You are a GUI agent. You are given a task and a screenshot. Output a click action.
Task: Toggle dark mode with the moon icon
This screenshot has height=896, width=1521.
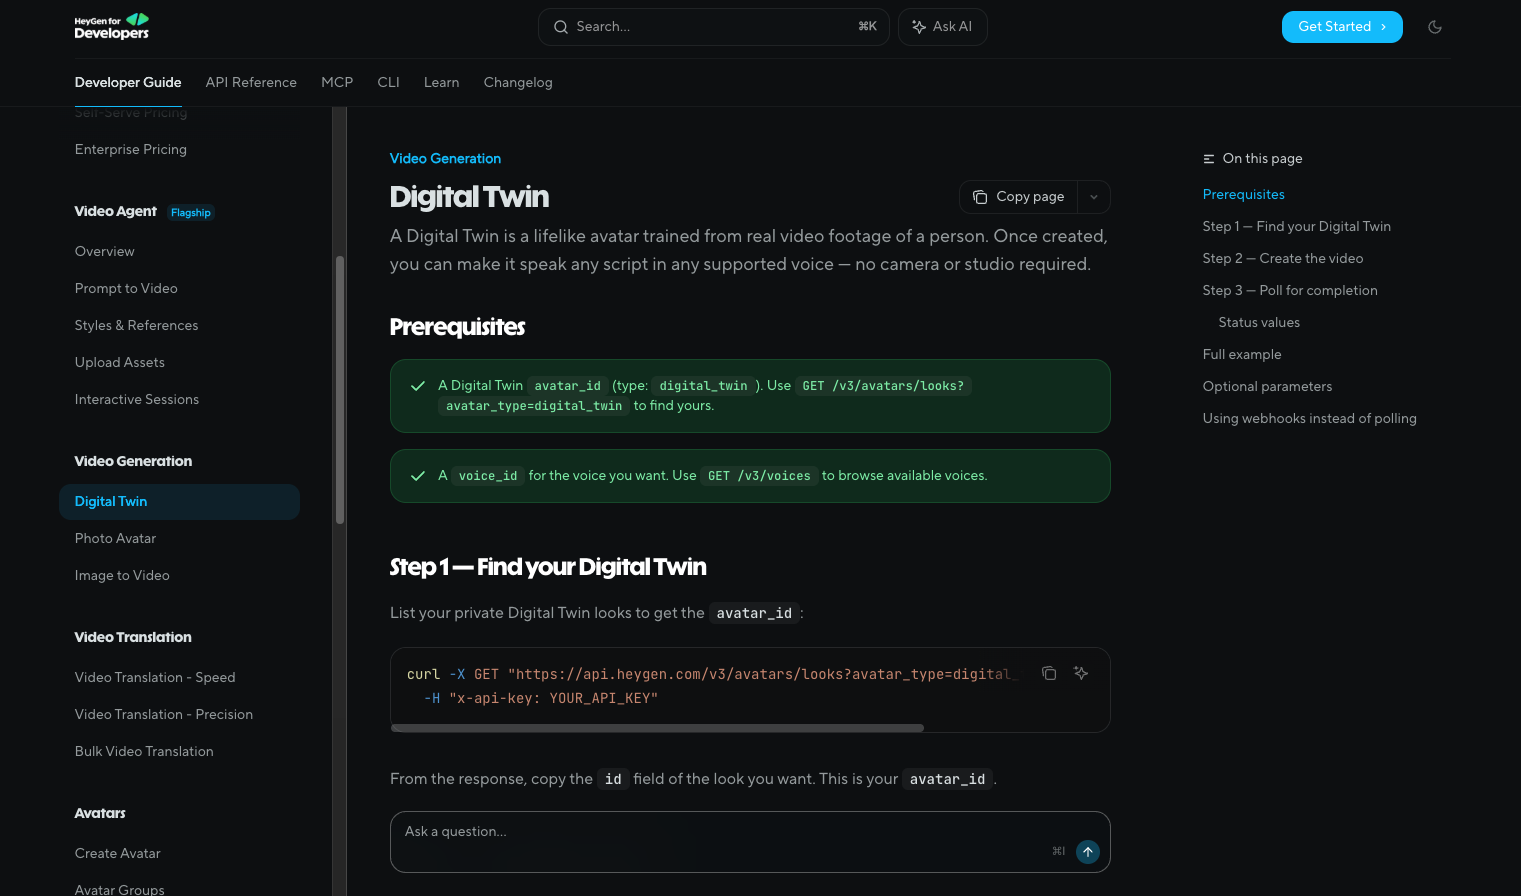[1435, 27]
